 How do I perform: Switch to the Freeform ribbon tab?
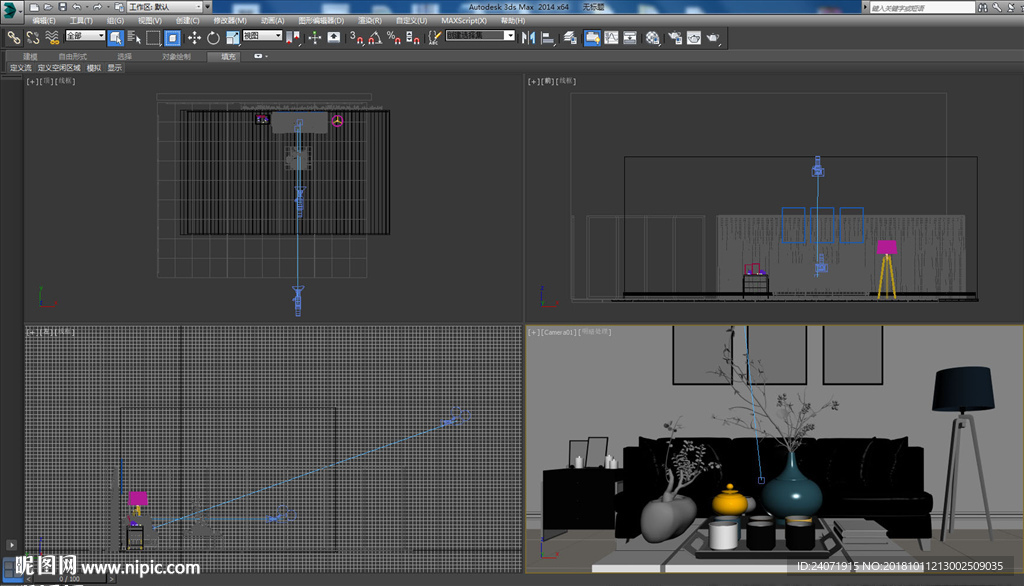coord(72,57)
